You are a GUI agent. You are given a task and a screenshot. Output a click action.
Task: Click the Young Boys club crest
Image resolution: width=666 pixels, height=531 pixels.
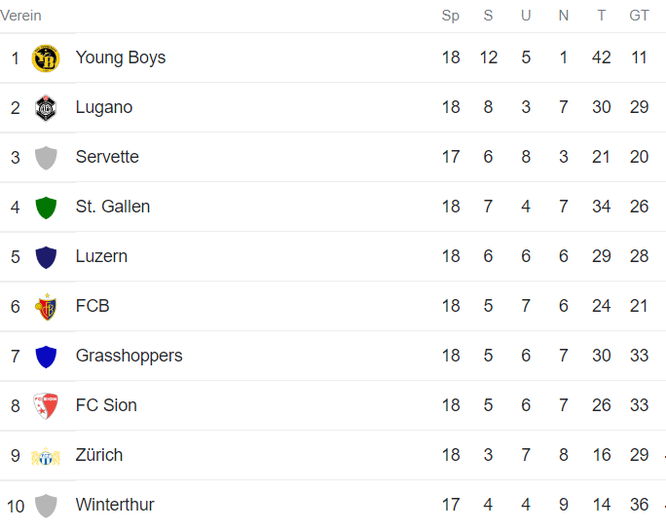[x=46, y=58]
